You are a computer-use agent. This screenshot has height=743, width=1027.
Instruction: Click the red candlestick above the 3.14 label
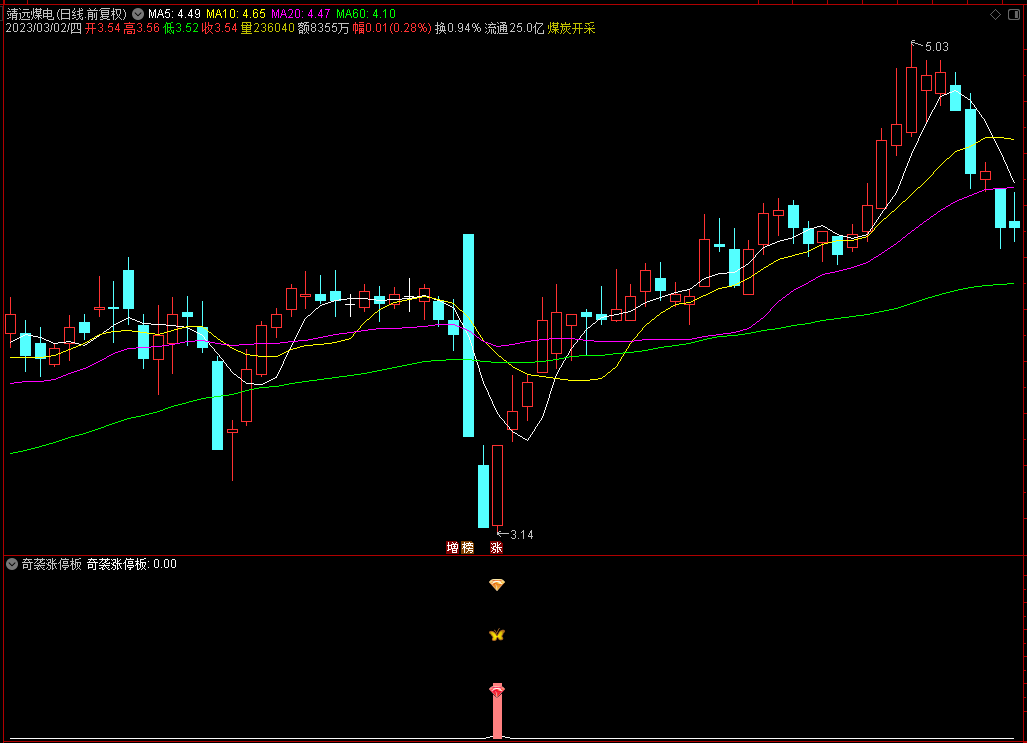pyautogui.click(x=498, y=486)
